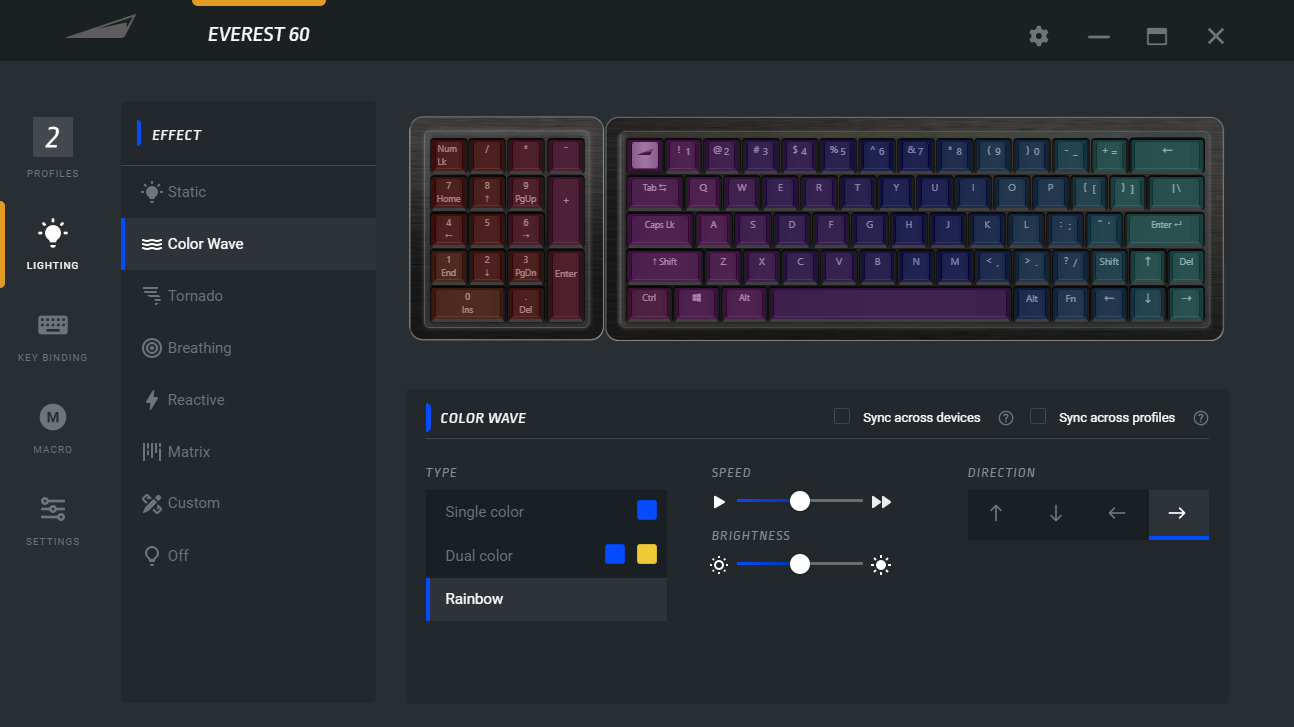
Task: Open the yellow Dual color swatch
Action: click(647, 554)
